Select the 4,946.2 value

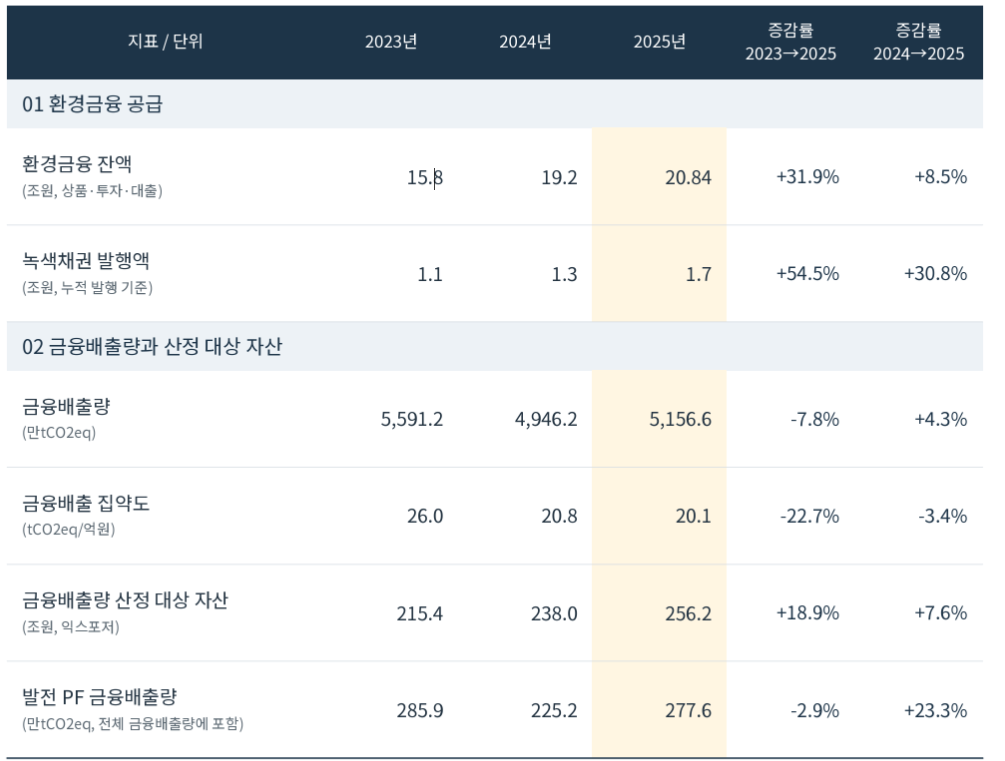tap(546, 419)
